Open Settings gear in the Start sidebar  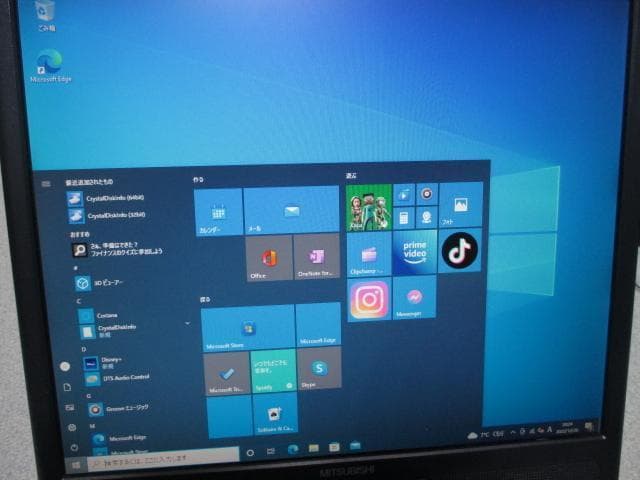pos(72,428)
